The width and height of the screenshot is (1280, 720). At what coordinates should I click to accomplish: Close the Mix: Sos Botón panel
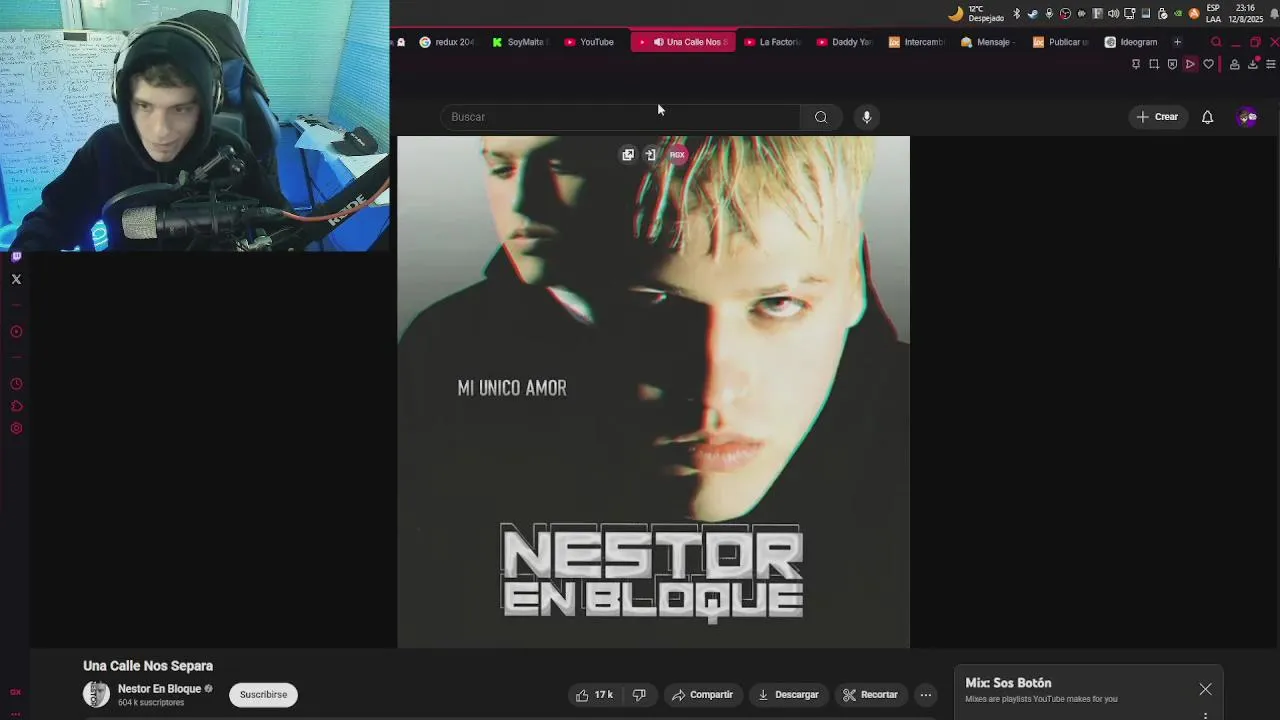(1205, 689)
